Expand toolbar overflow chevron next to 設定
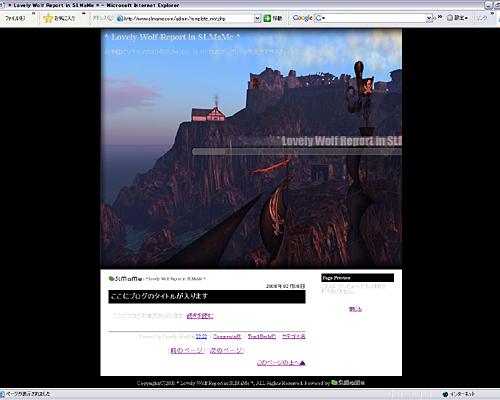500x400 pixels. click(440, 17)
